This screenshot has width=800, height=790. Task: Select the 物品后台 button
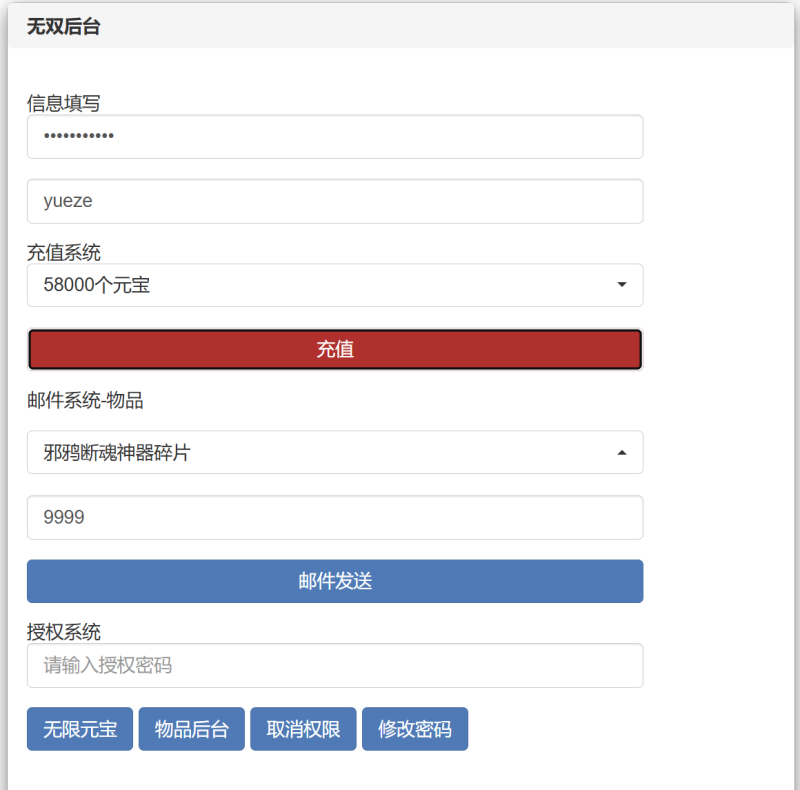(191, 728)
